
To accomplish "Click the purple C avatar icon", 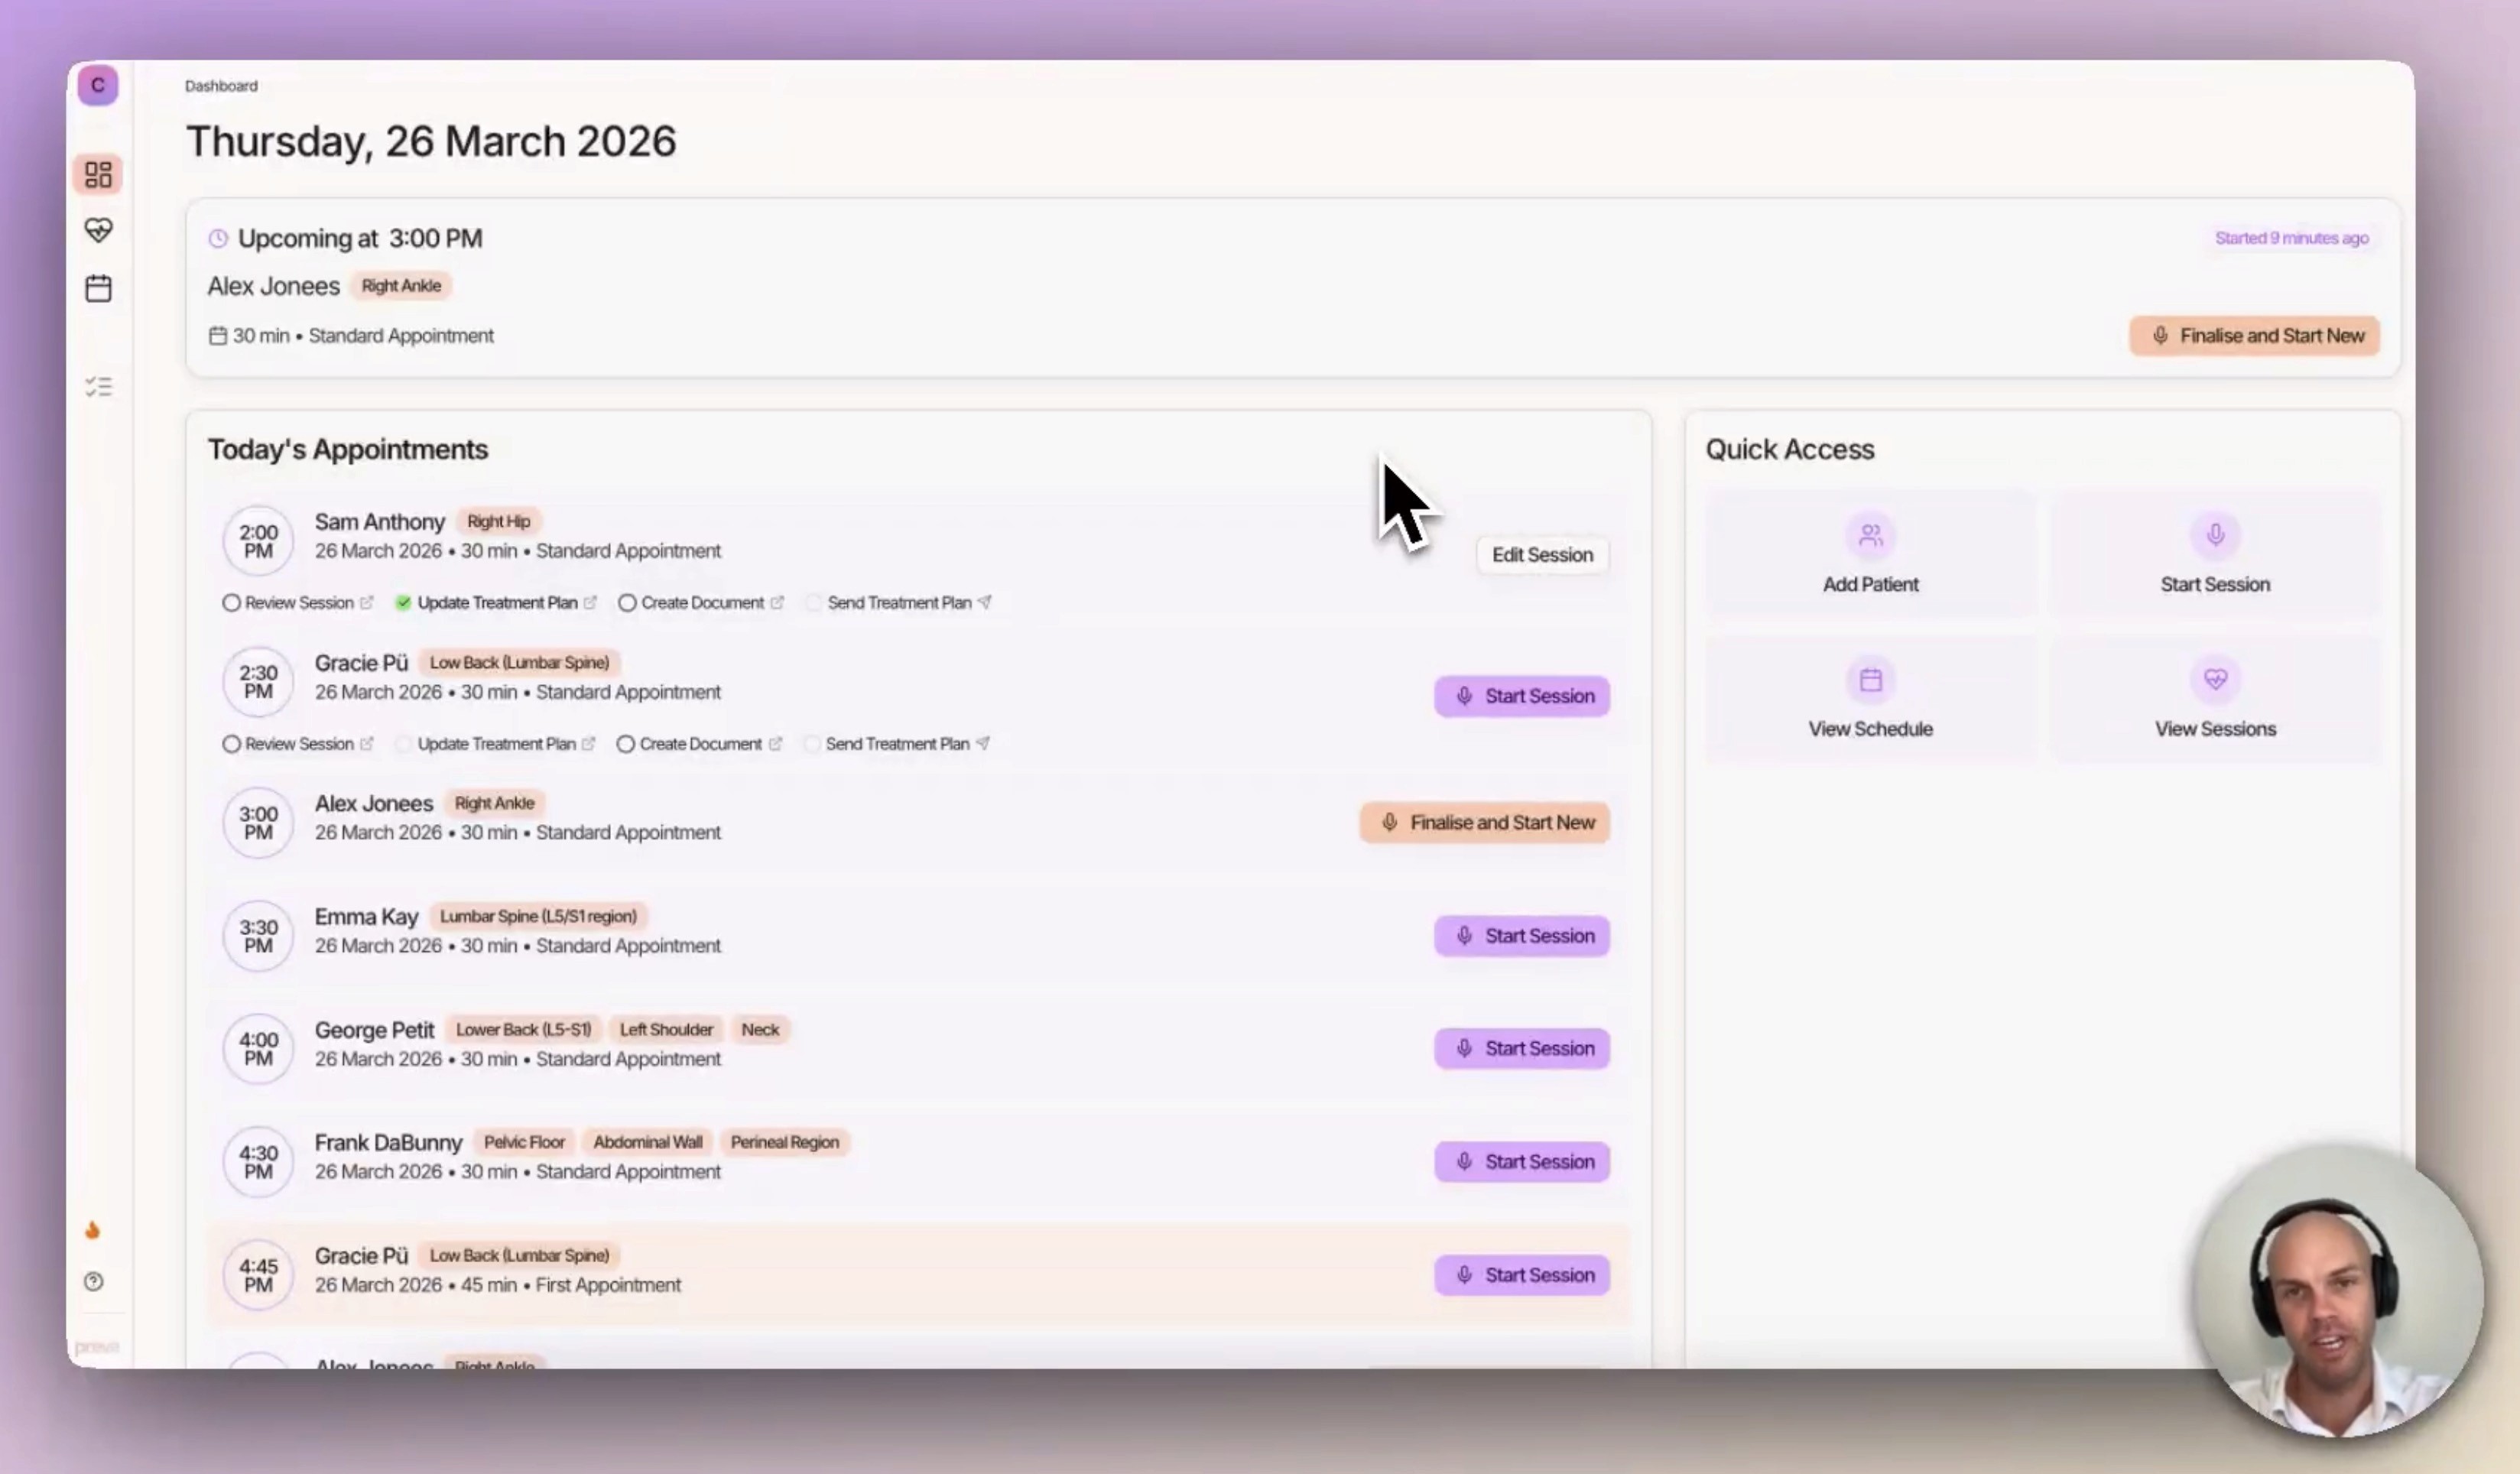I will pyautogui.click(x=98, y=85).
